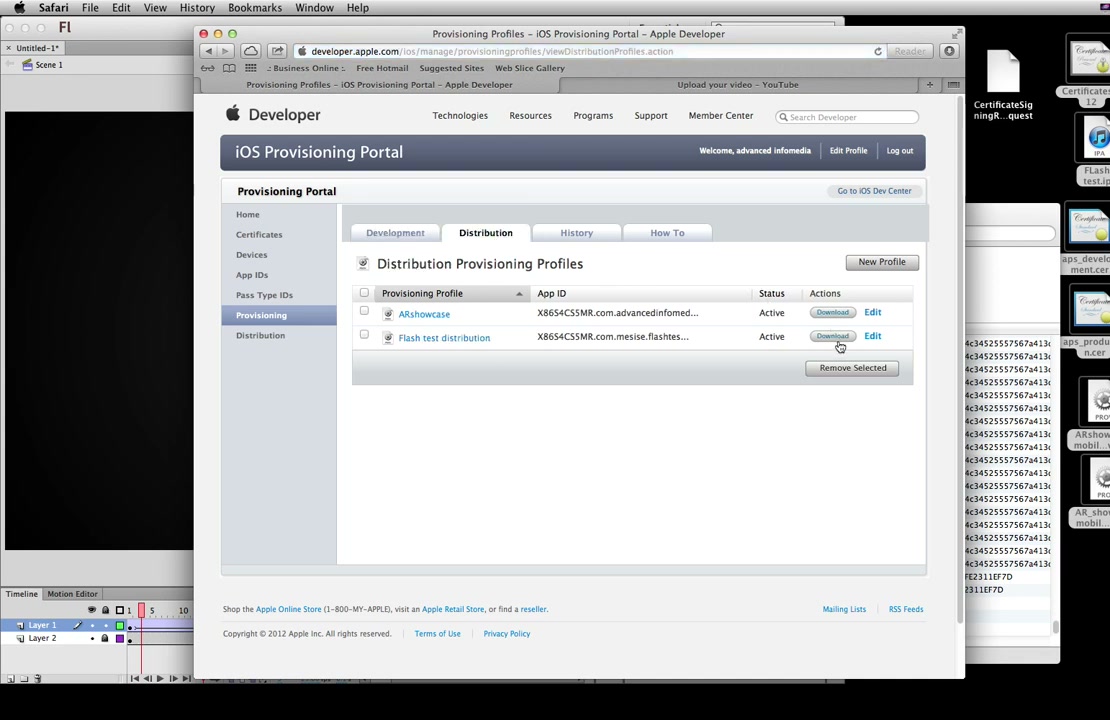Open the Safari Downloads button
The height and width of the screenshot is (720, 1110).
[x=949, y=51]
